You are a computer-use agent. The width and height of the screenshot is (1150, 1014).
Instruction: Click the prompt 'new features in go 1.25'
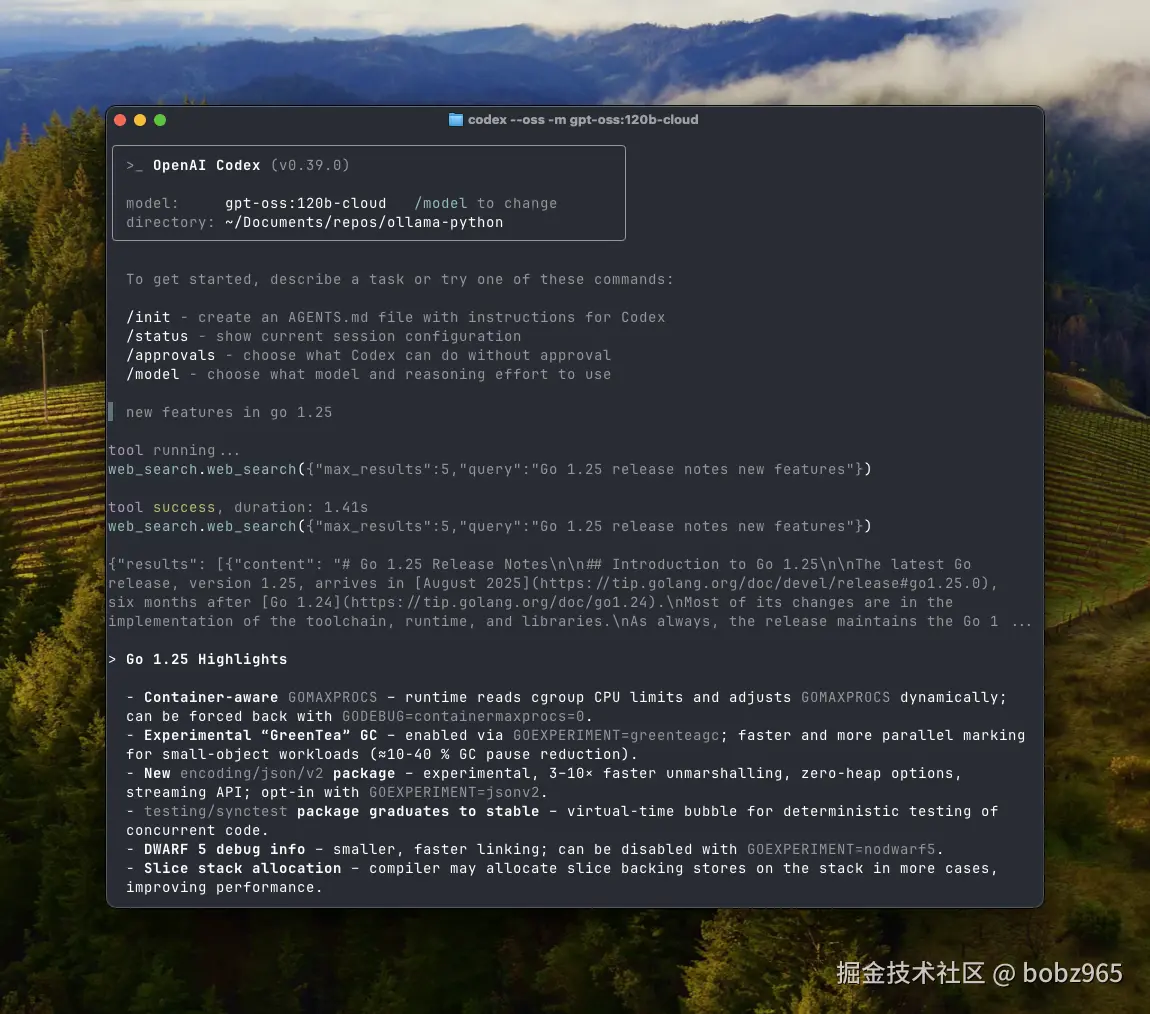[x=229, y=413]
